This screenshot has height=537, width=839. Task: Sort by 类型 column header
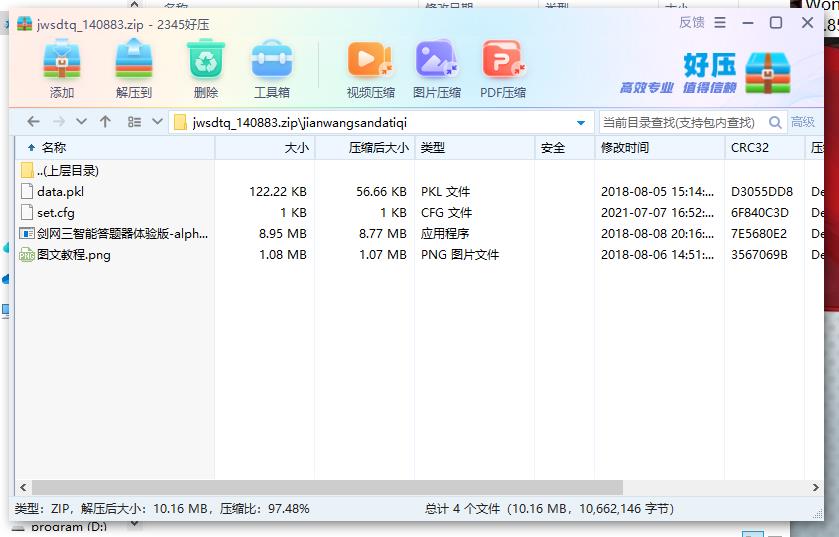[x=475, y=148]
